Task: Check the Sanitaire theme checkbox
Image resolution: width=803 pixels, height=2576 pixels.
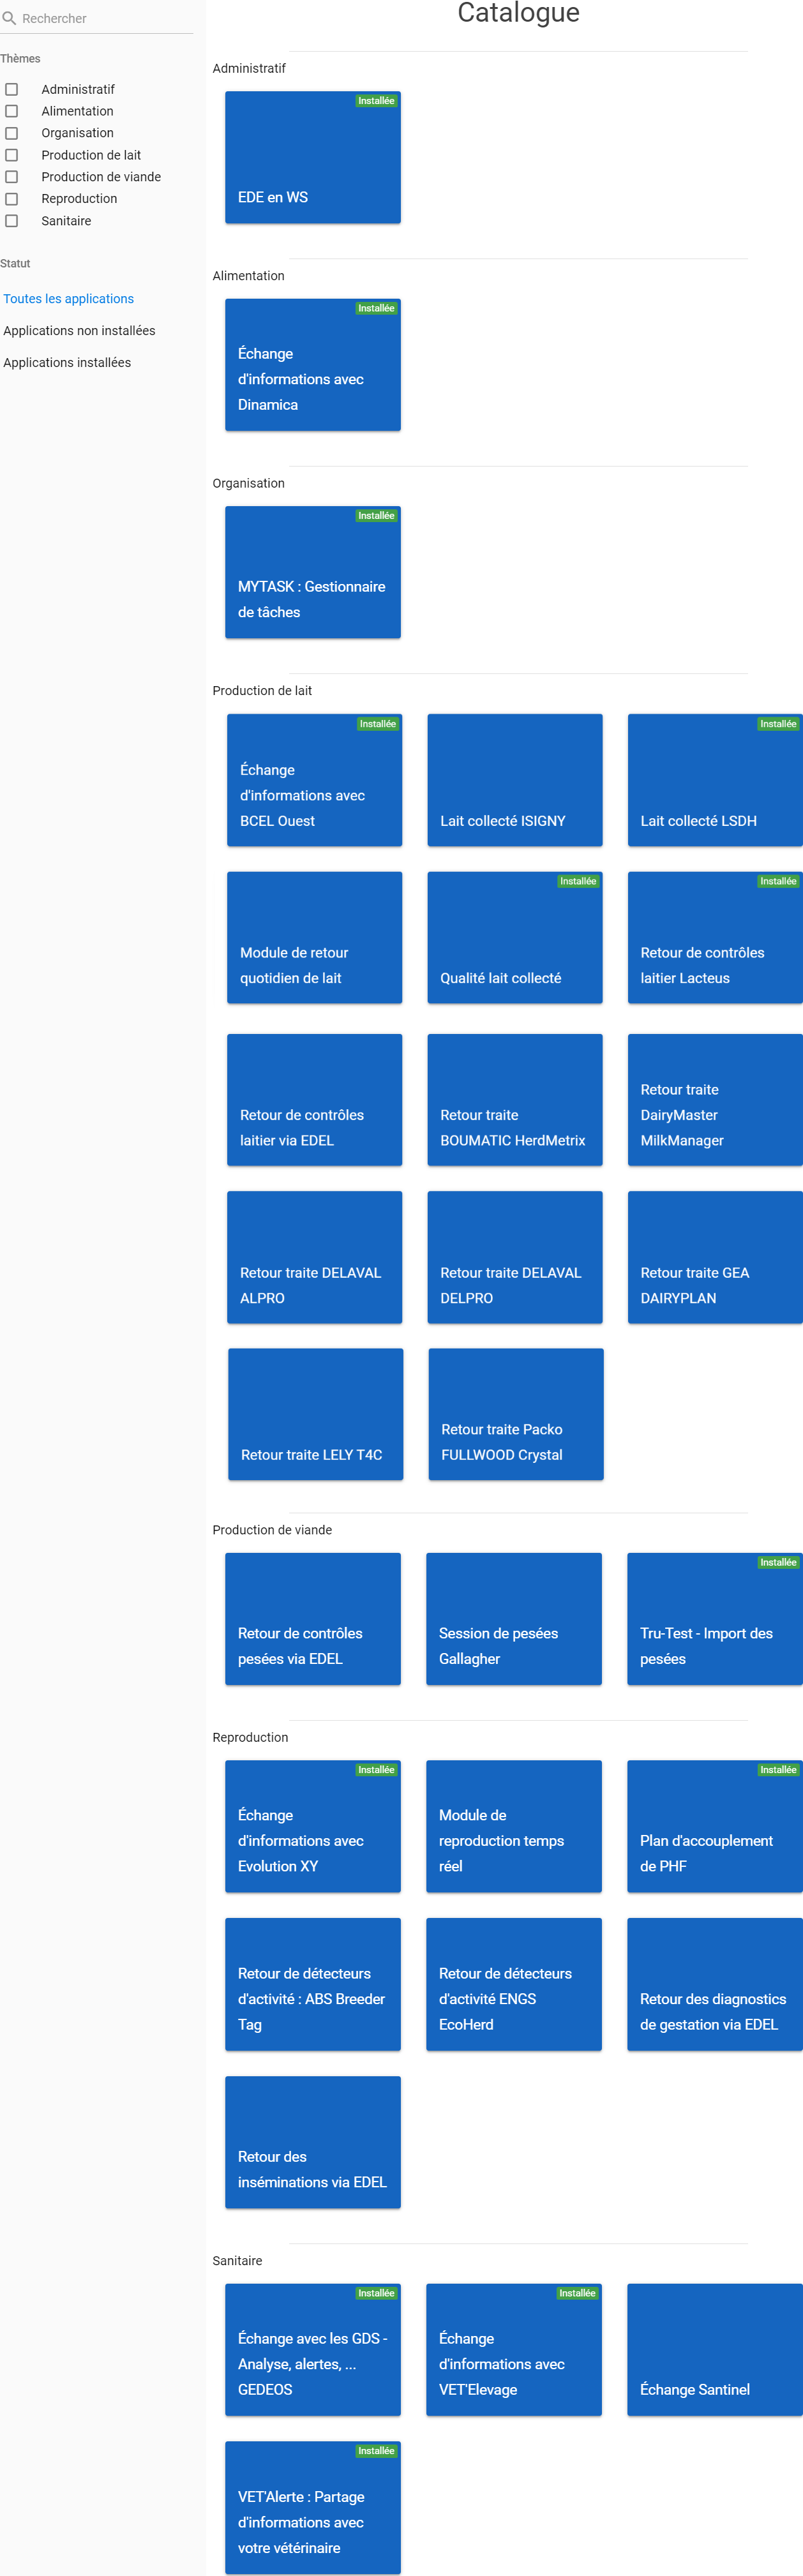Action: point(12,221)
